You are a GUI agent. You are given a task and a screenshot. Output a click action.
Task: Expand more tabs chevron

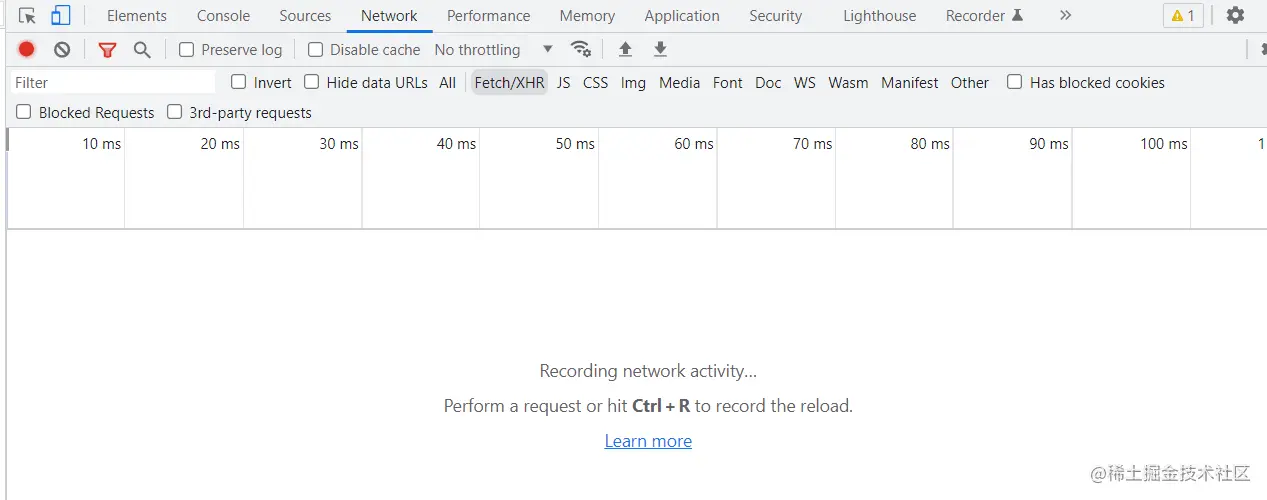click(x=1065, y=16)
